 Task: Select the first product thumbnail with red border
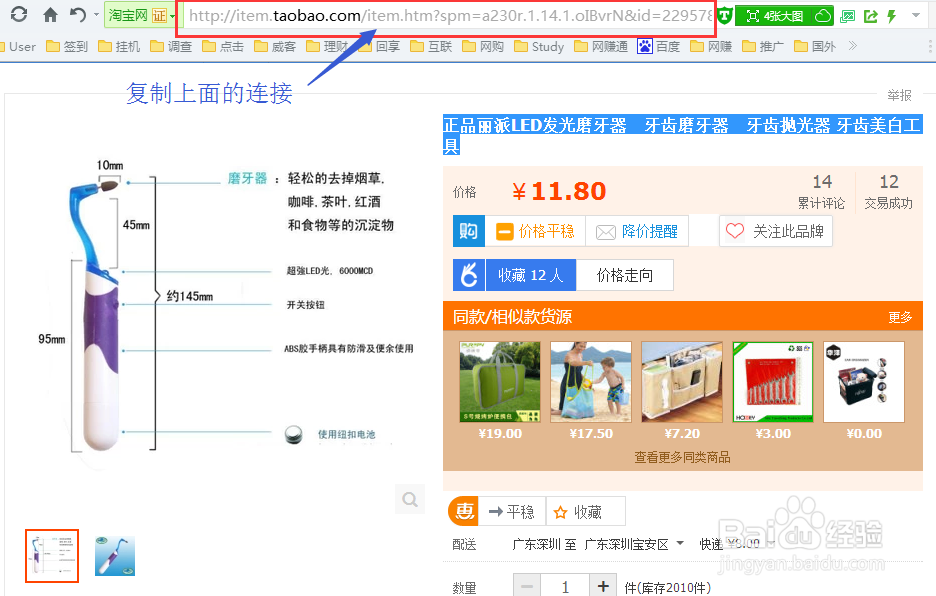click(52, 556)
